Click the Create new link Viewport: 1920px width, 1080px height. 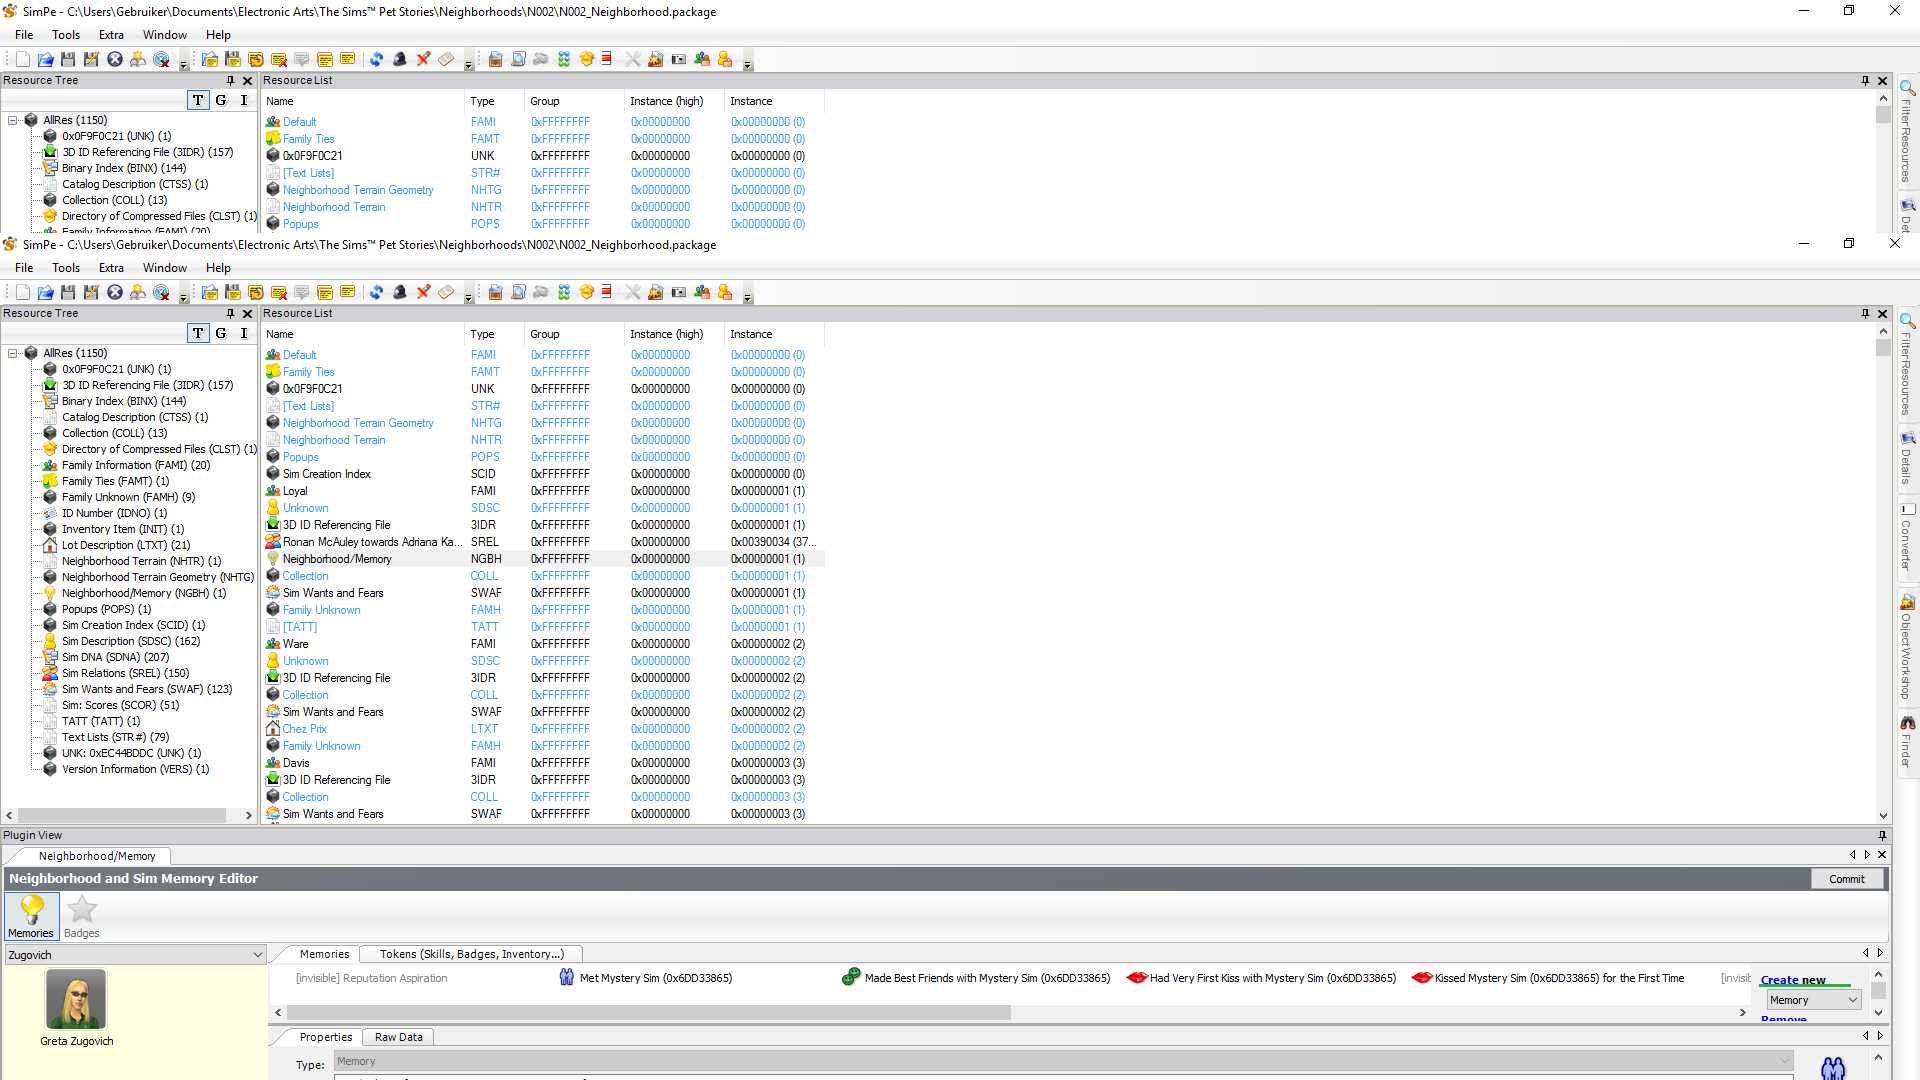click(x=1792, y=980)
